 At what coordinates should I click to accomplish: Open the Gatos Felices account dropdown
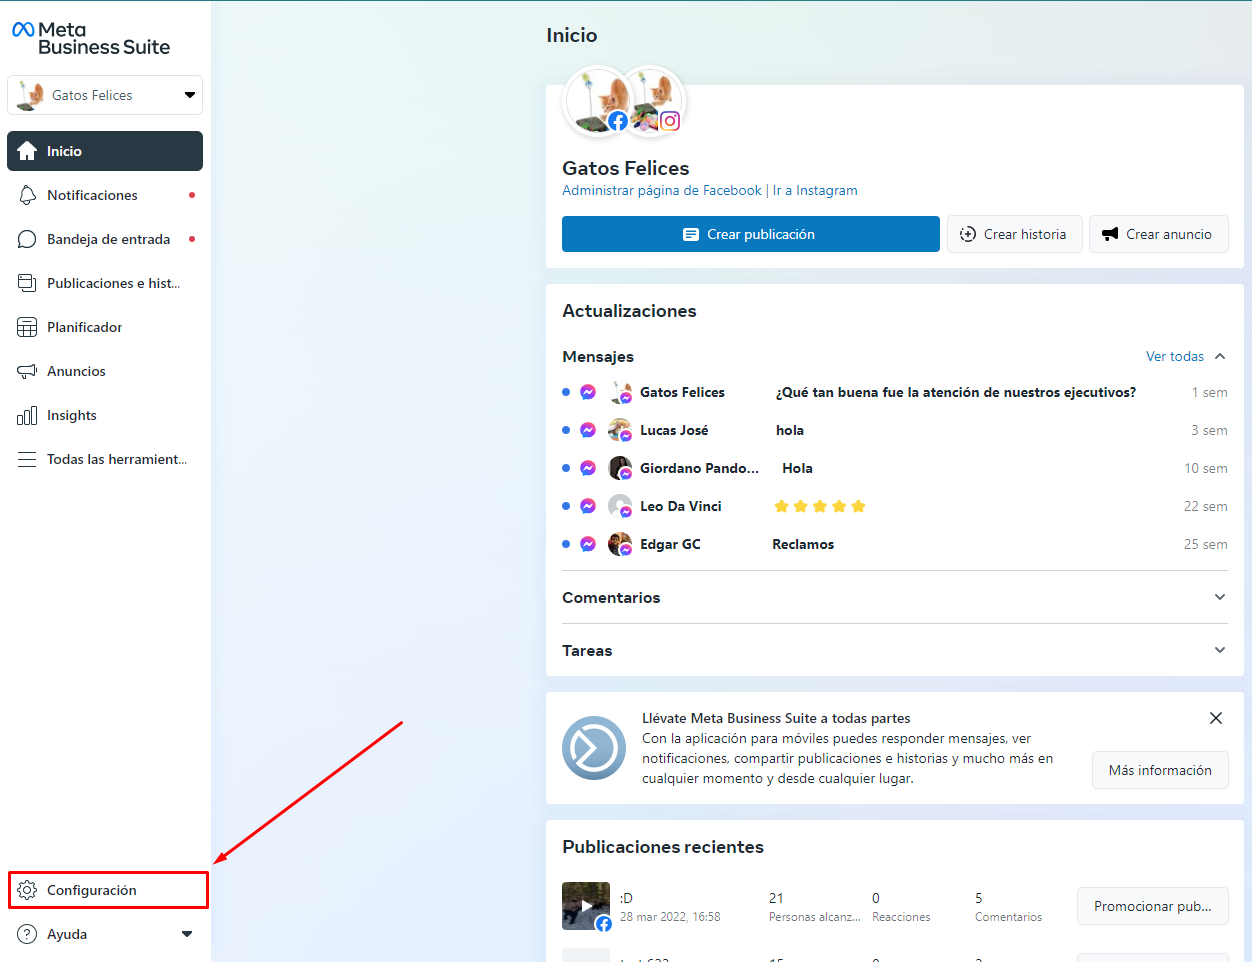[x=105, y=95]
